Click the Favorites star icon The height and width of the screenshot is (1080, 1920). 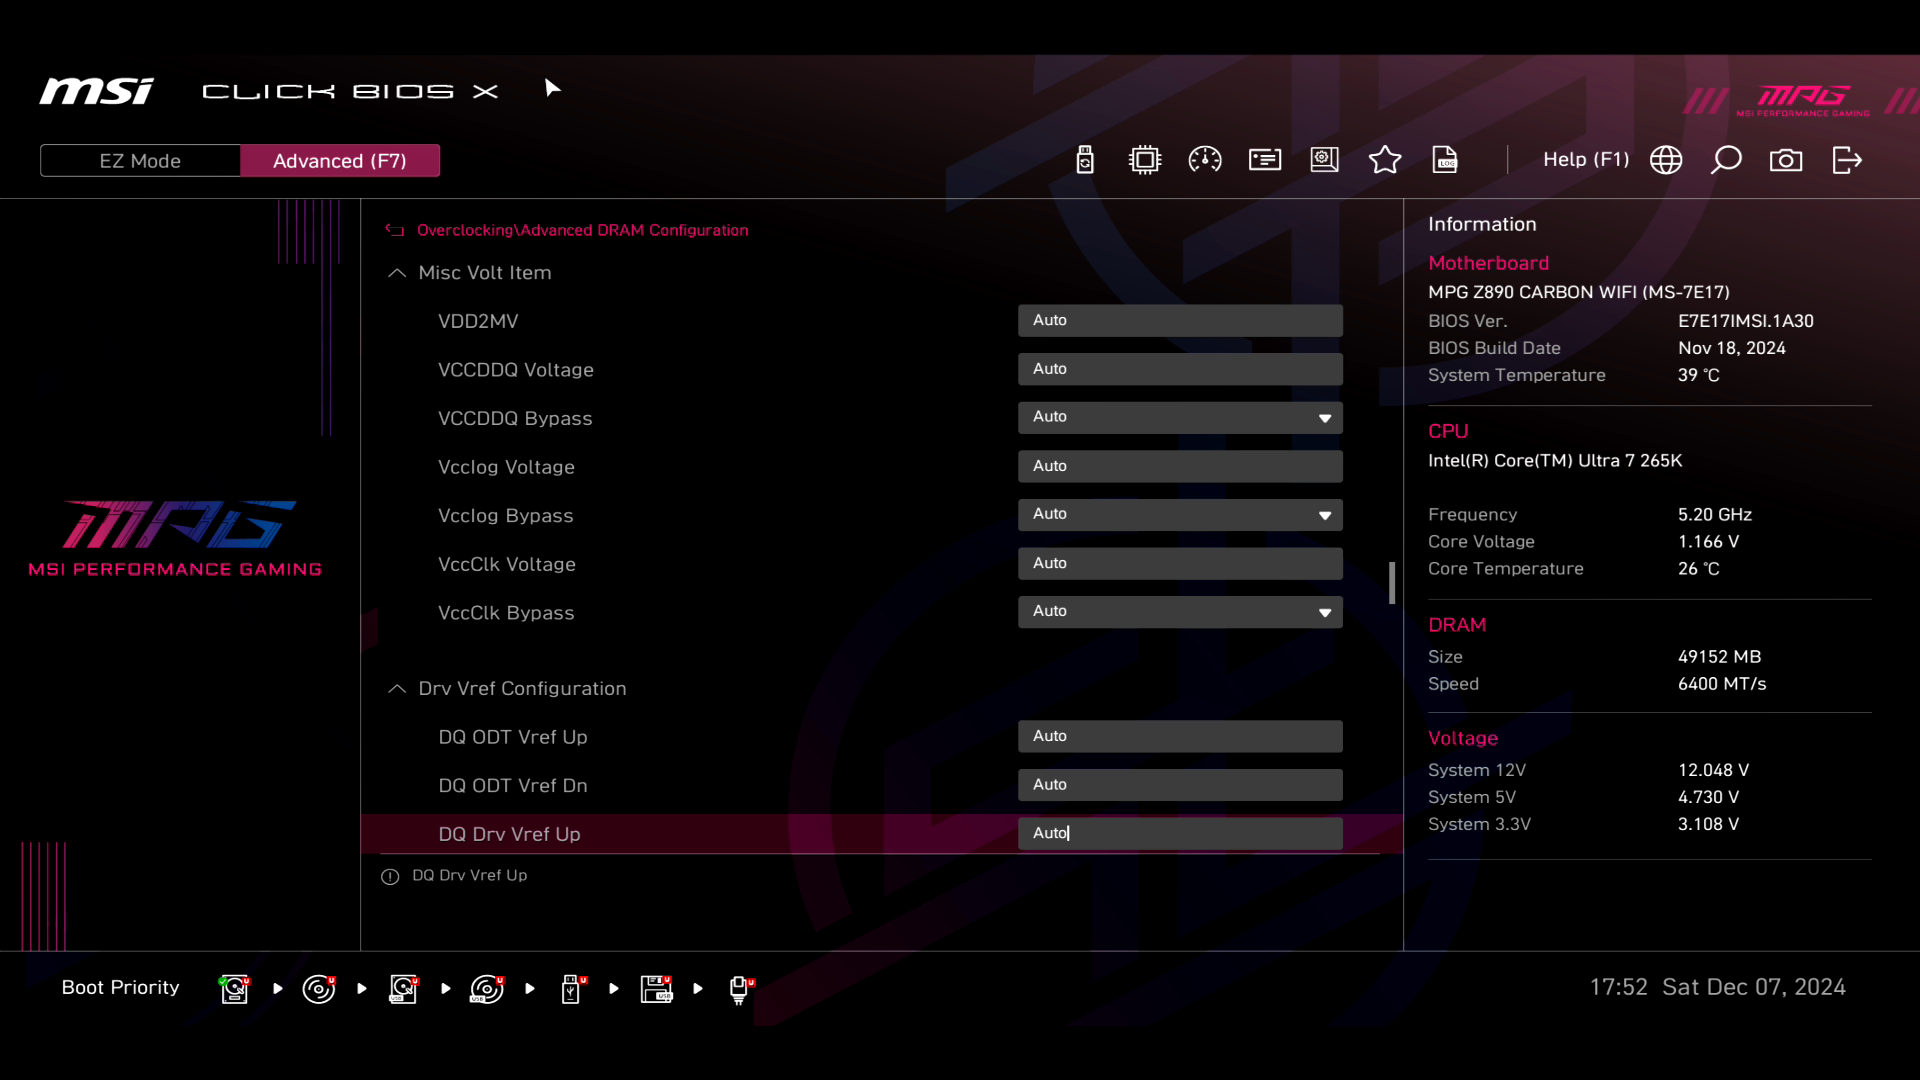(x=1385, y=160)
